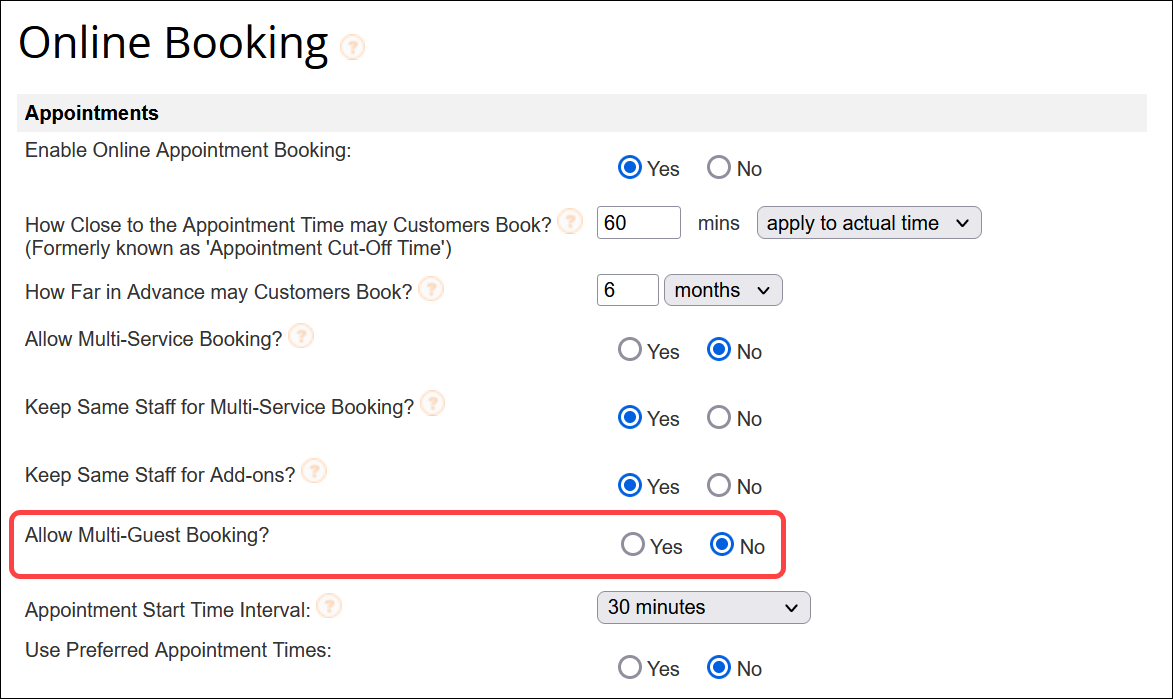The height and width of the screenshot is (699, 1173).
Task: Open help icon for How Close to Appointment Time
Action: point(571,222)
